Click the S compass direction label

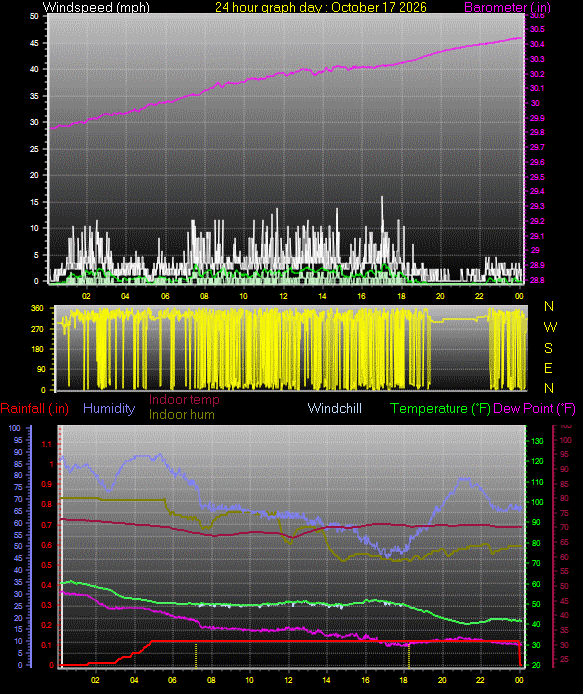click(x=548, y=348)
